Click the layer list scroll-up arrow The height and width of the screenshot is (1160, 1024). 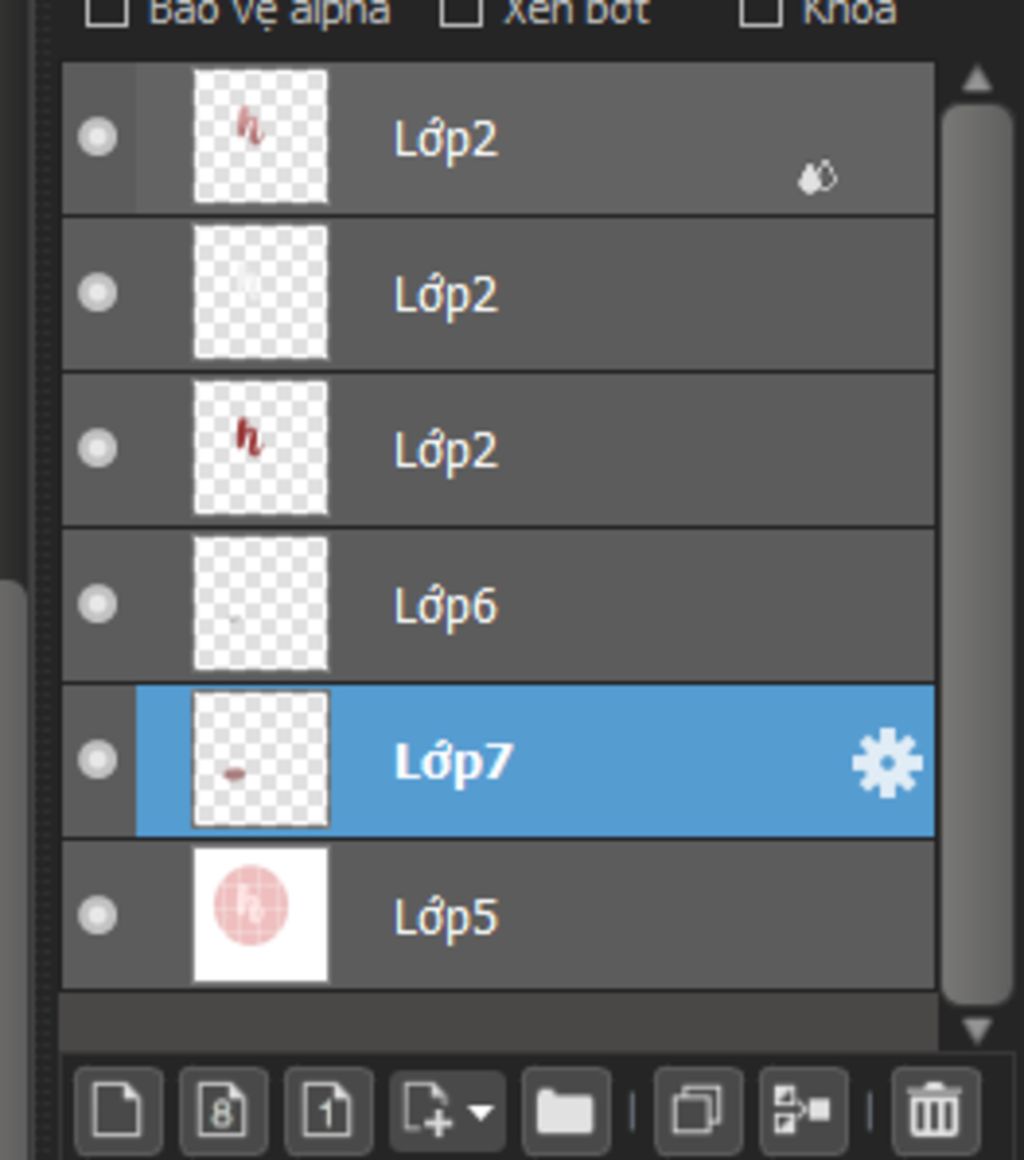[x=977, y=78]
